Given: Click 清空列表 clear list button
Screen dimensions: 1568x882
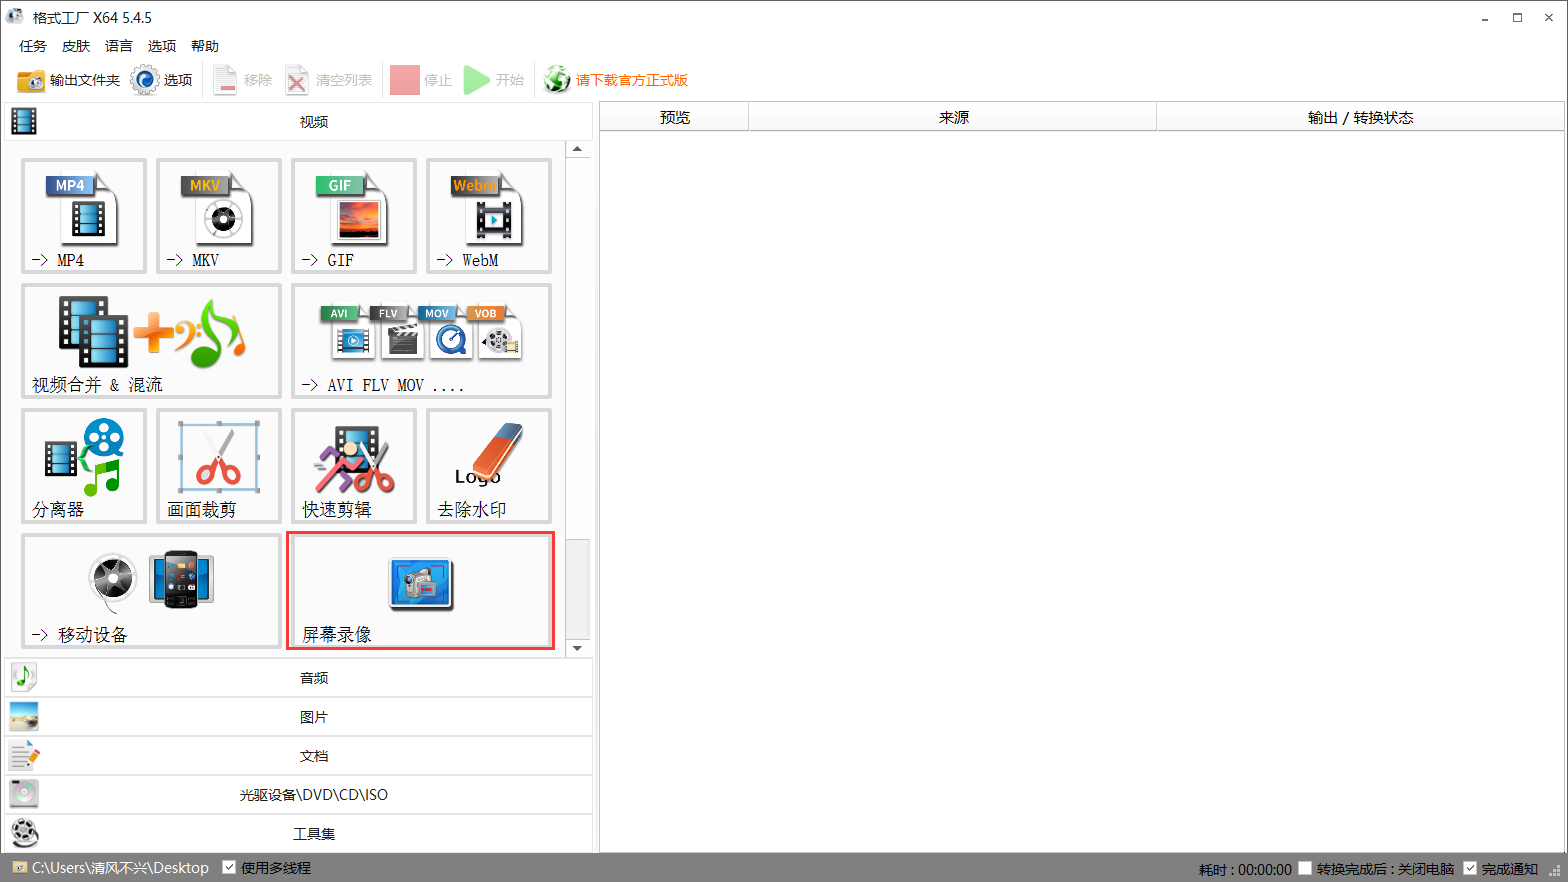Looking at the screenshot, I should tap(328, 80).
